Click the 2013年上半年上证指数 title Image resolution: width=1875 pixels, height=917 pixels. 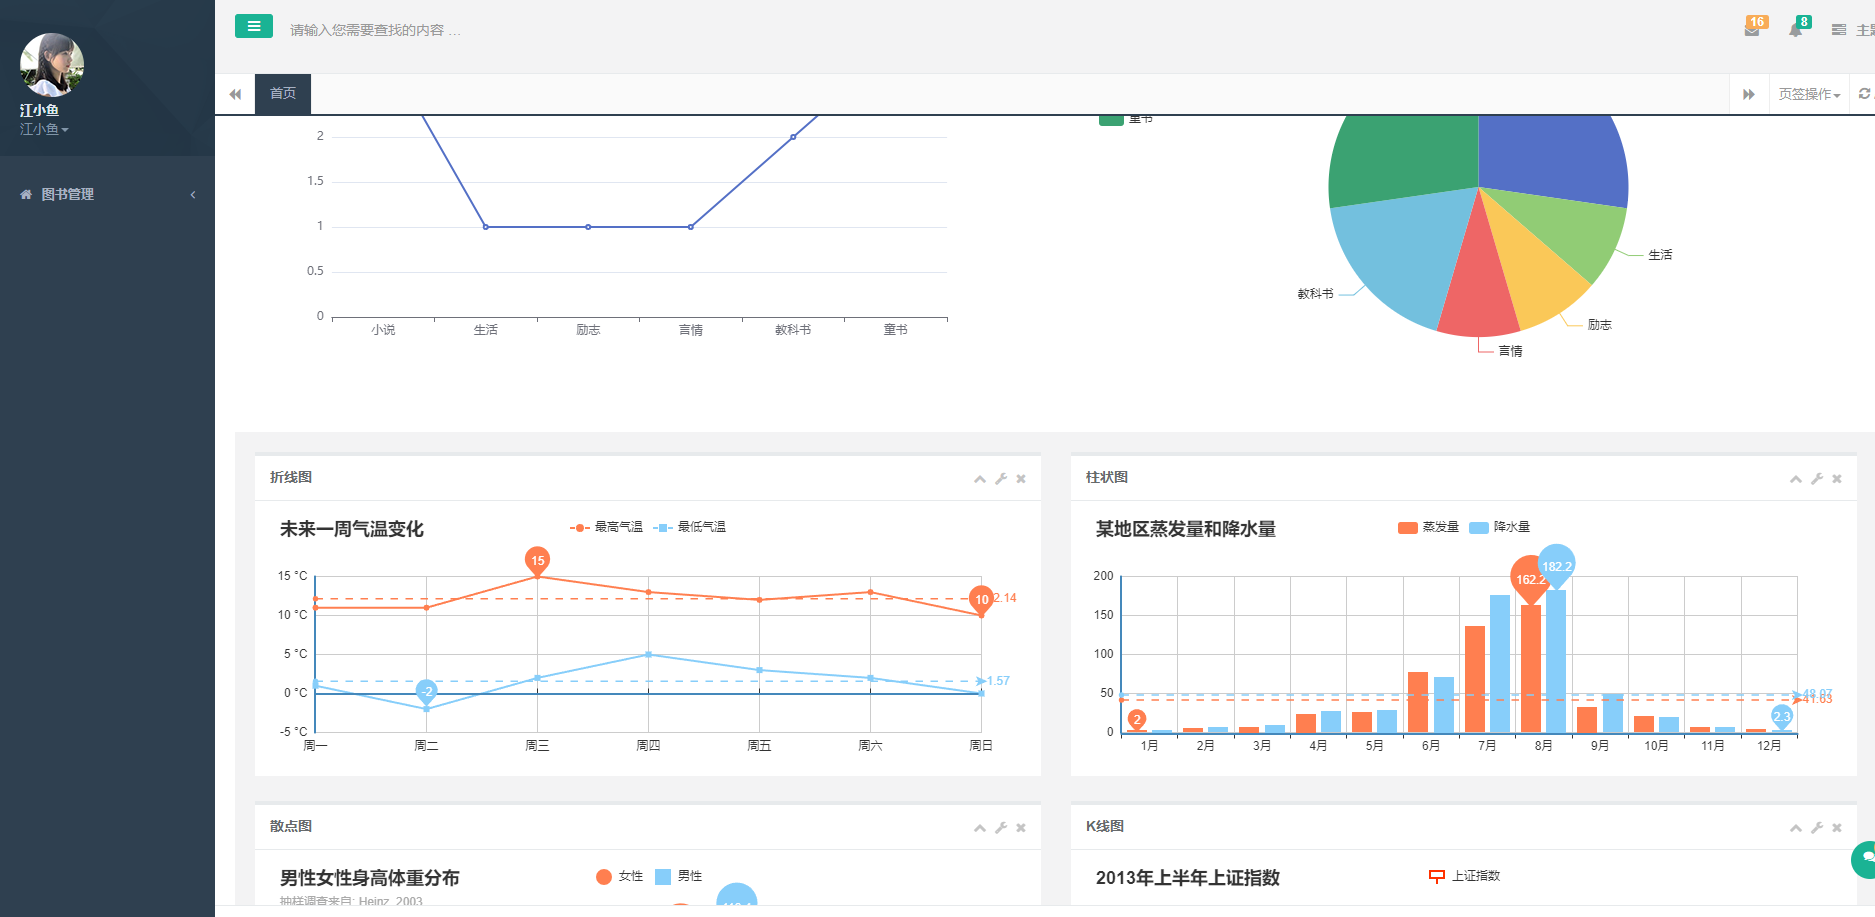[x=1188, y=878]
